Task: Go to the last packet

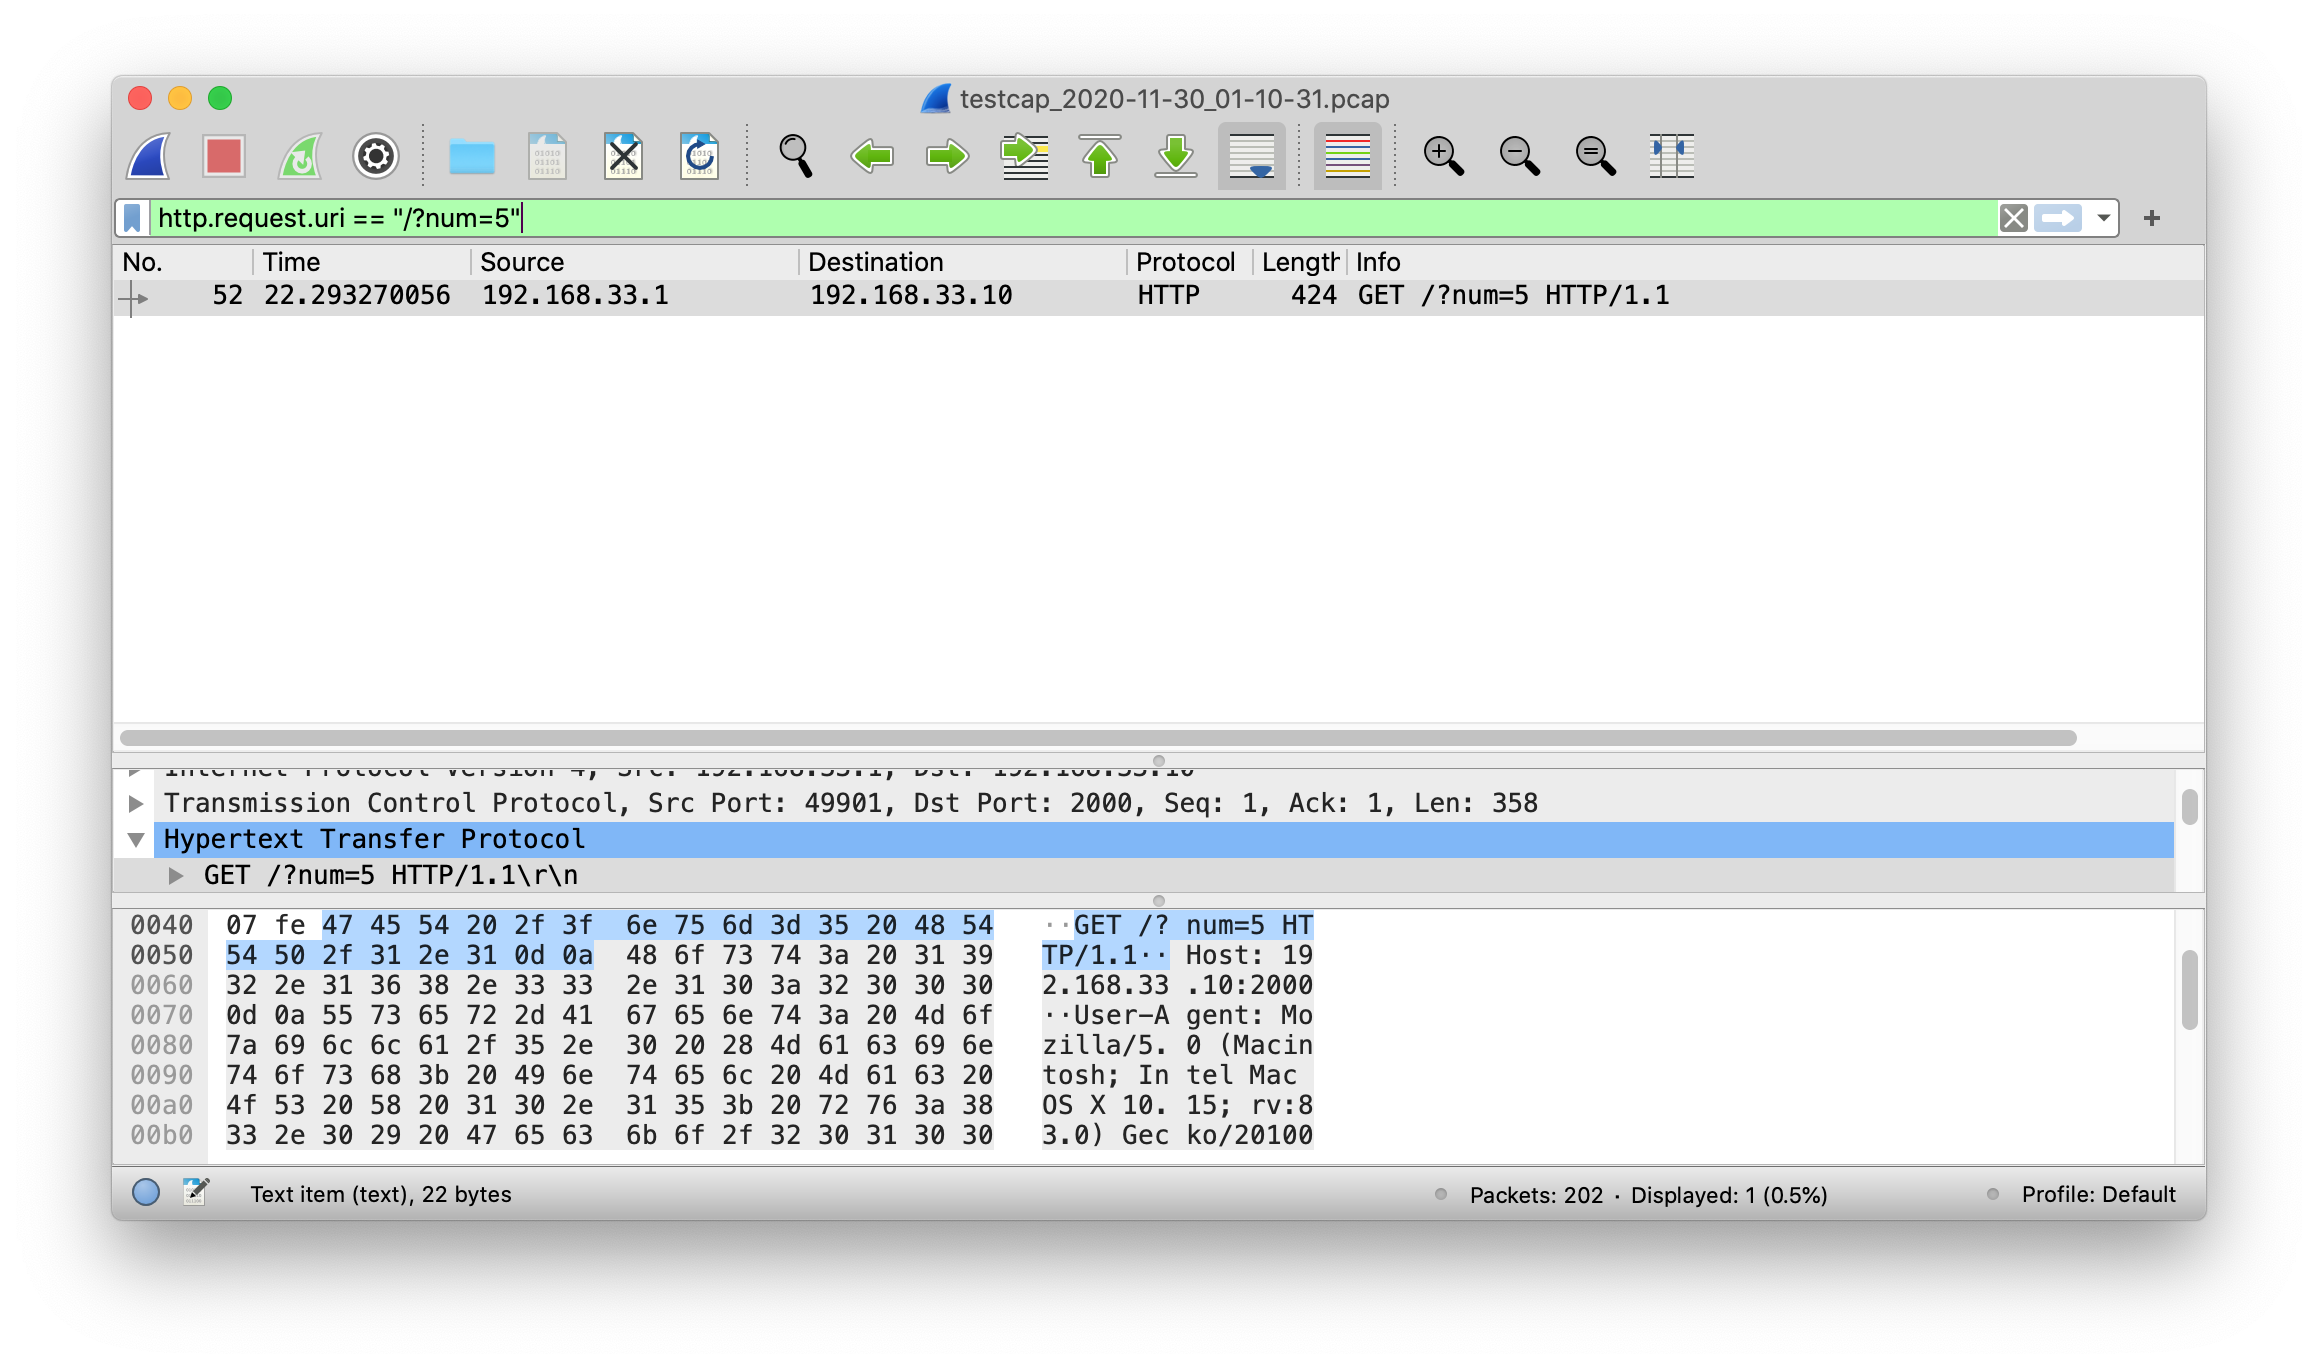Action: tap(1176, 156)
